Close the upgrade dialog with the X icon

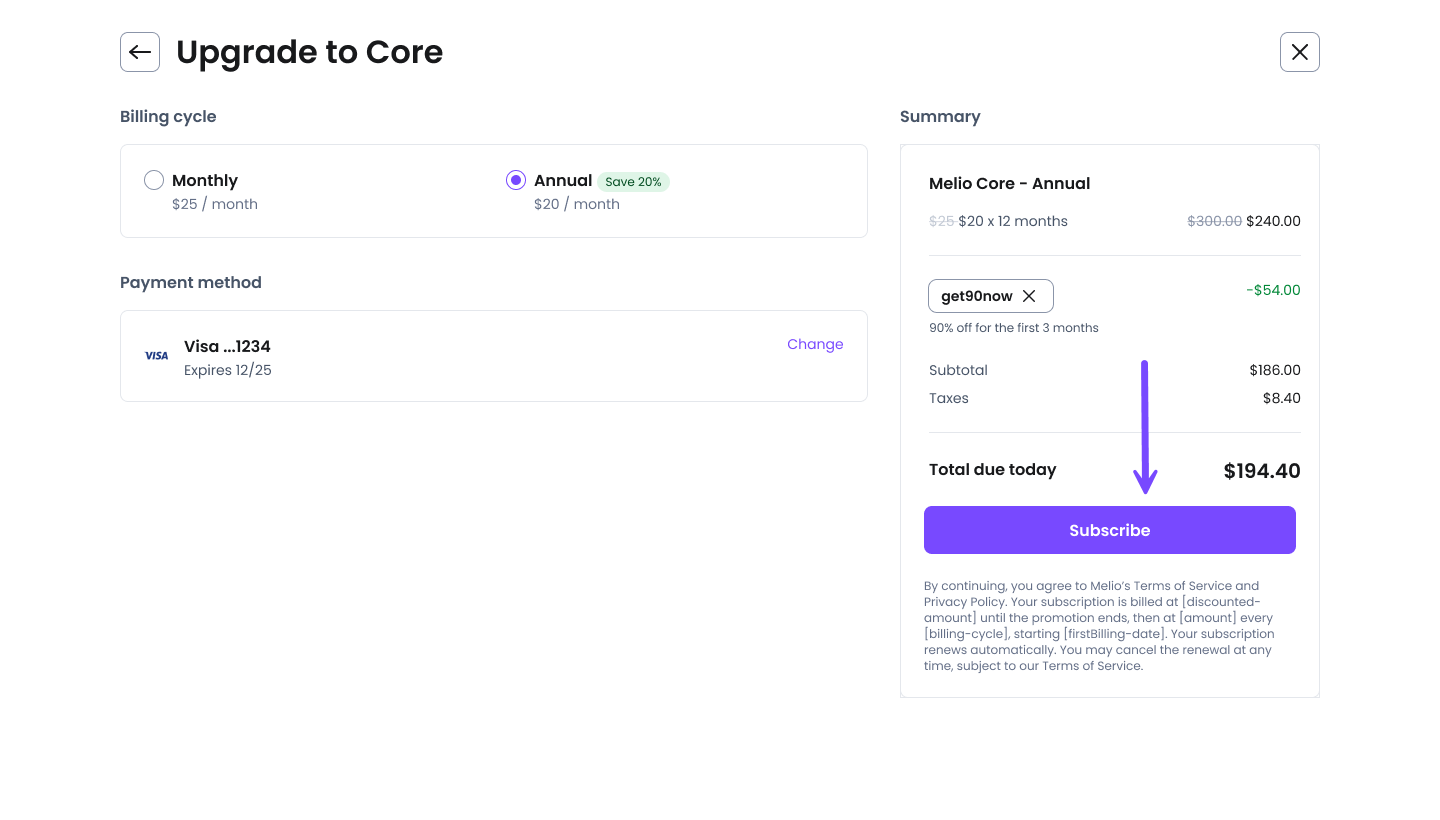tap(1299, 52)
